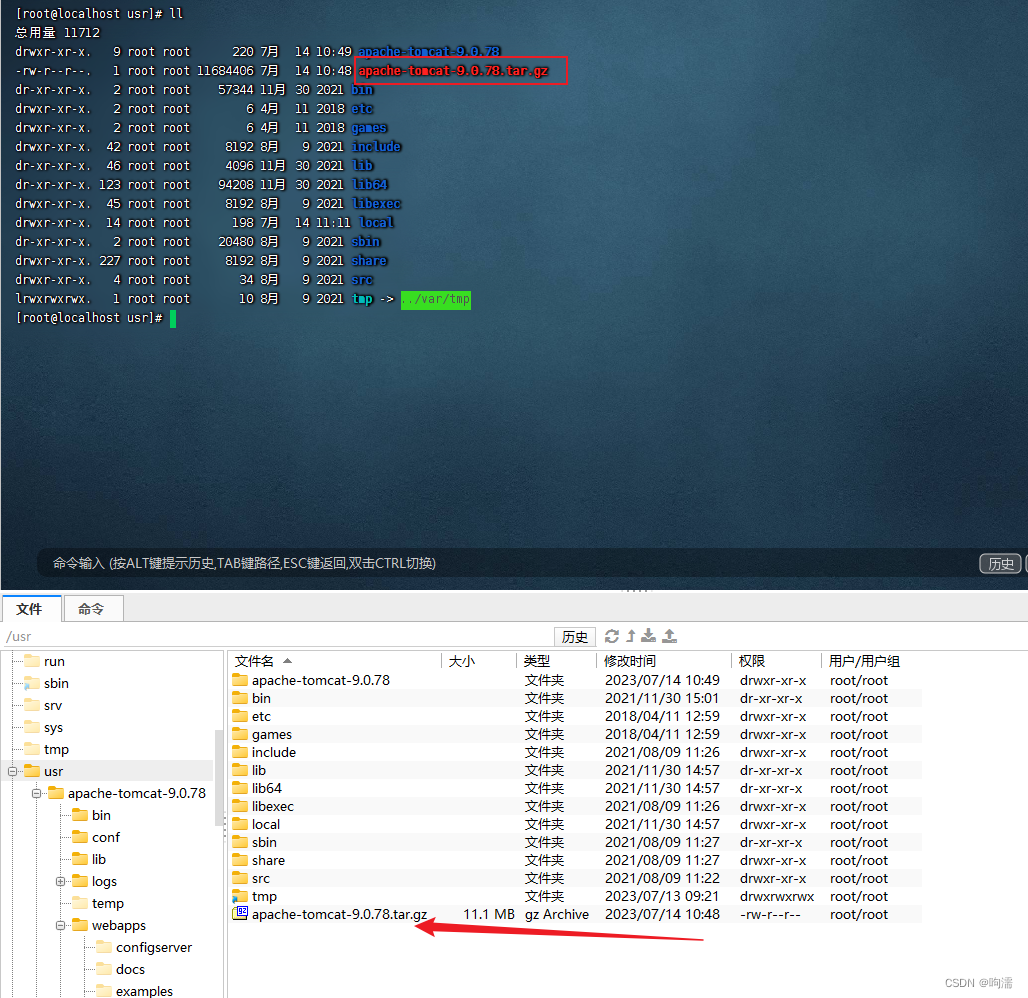The image size is (1028, 998).
Task: Click the lib folder icon in file list
Action: click(240, 770)
